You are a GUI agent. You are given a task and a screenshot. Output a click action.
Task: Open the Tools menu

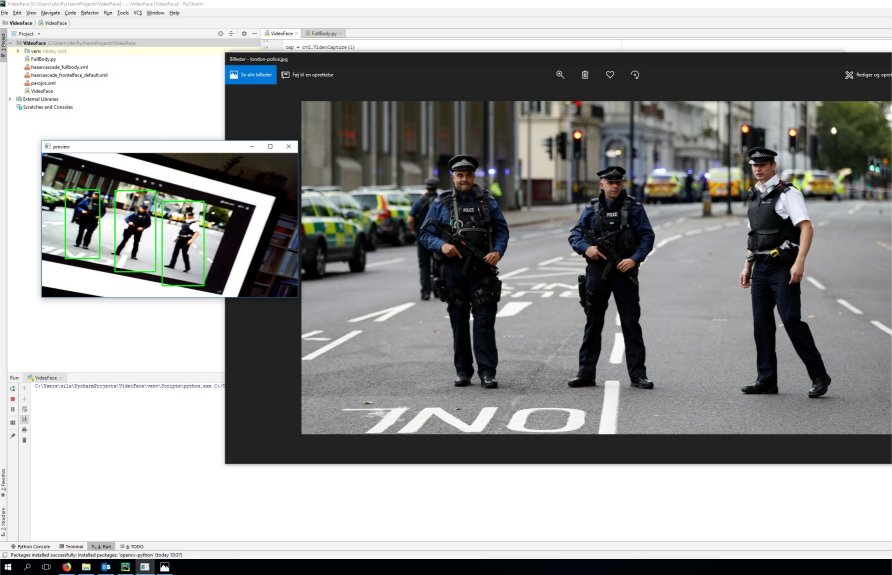pyautogui.click(x=123, y=13)
